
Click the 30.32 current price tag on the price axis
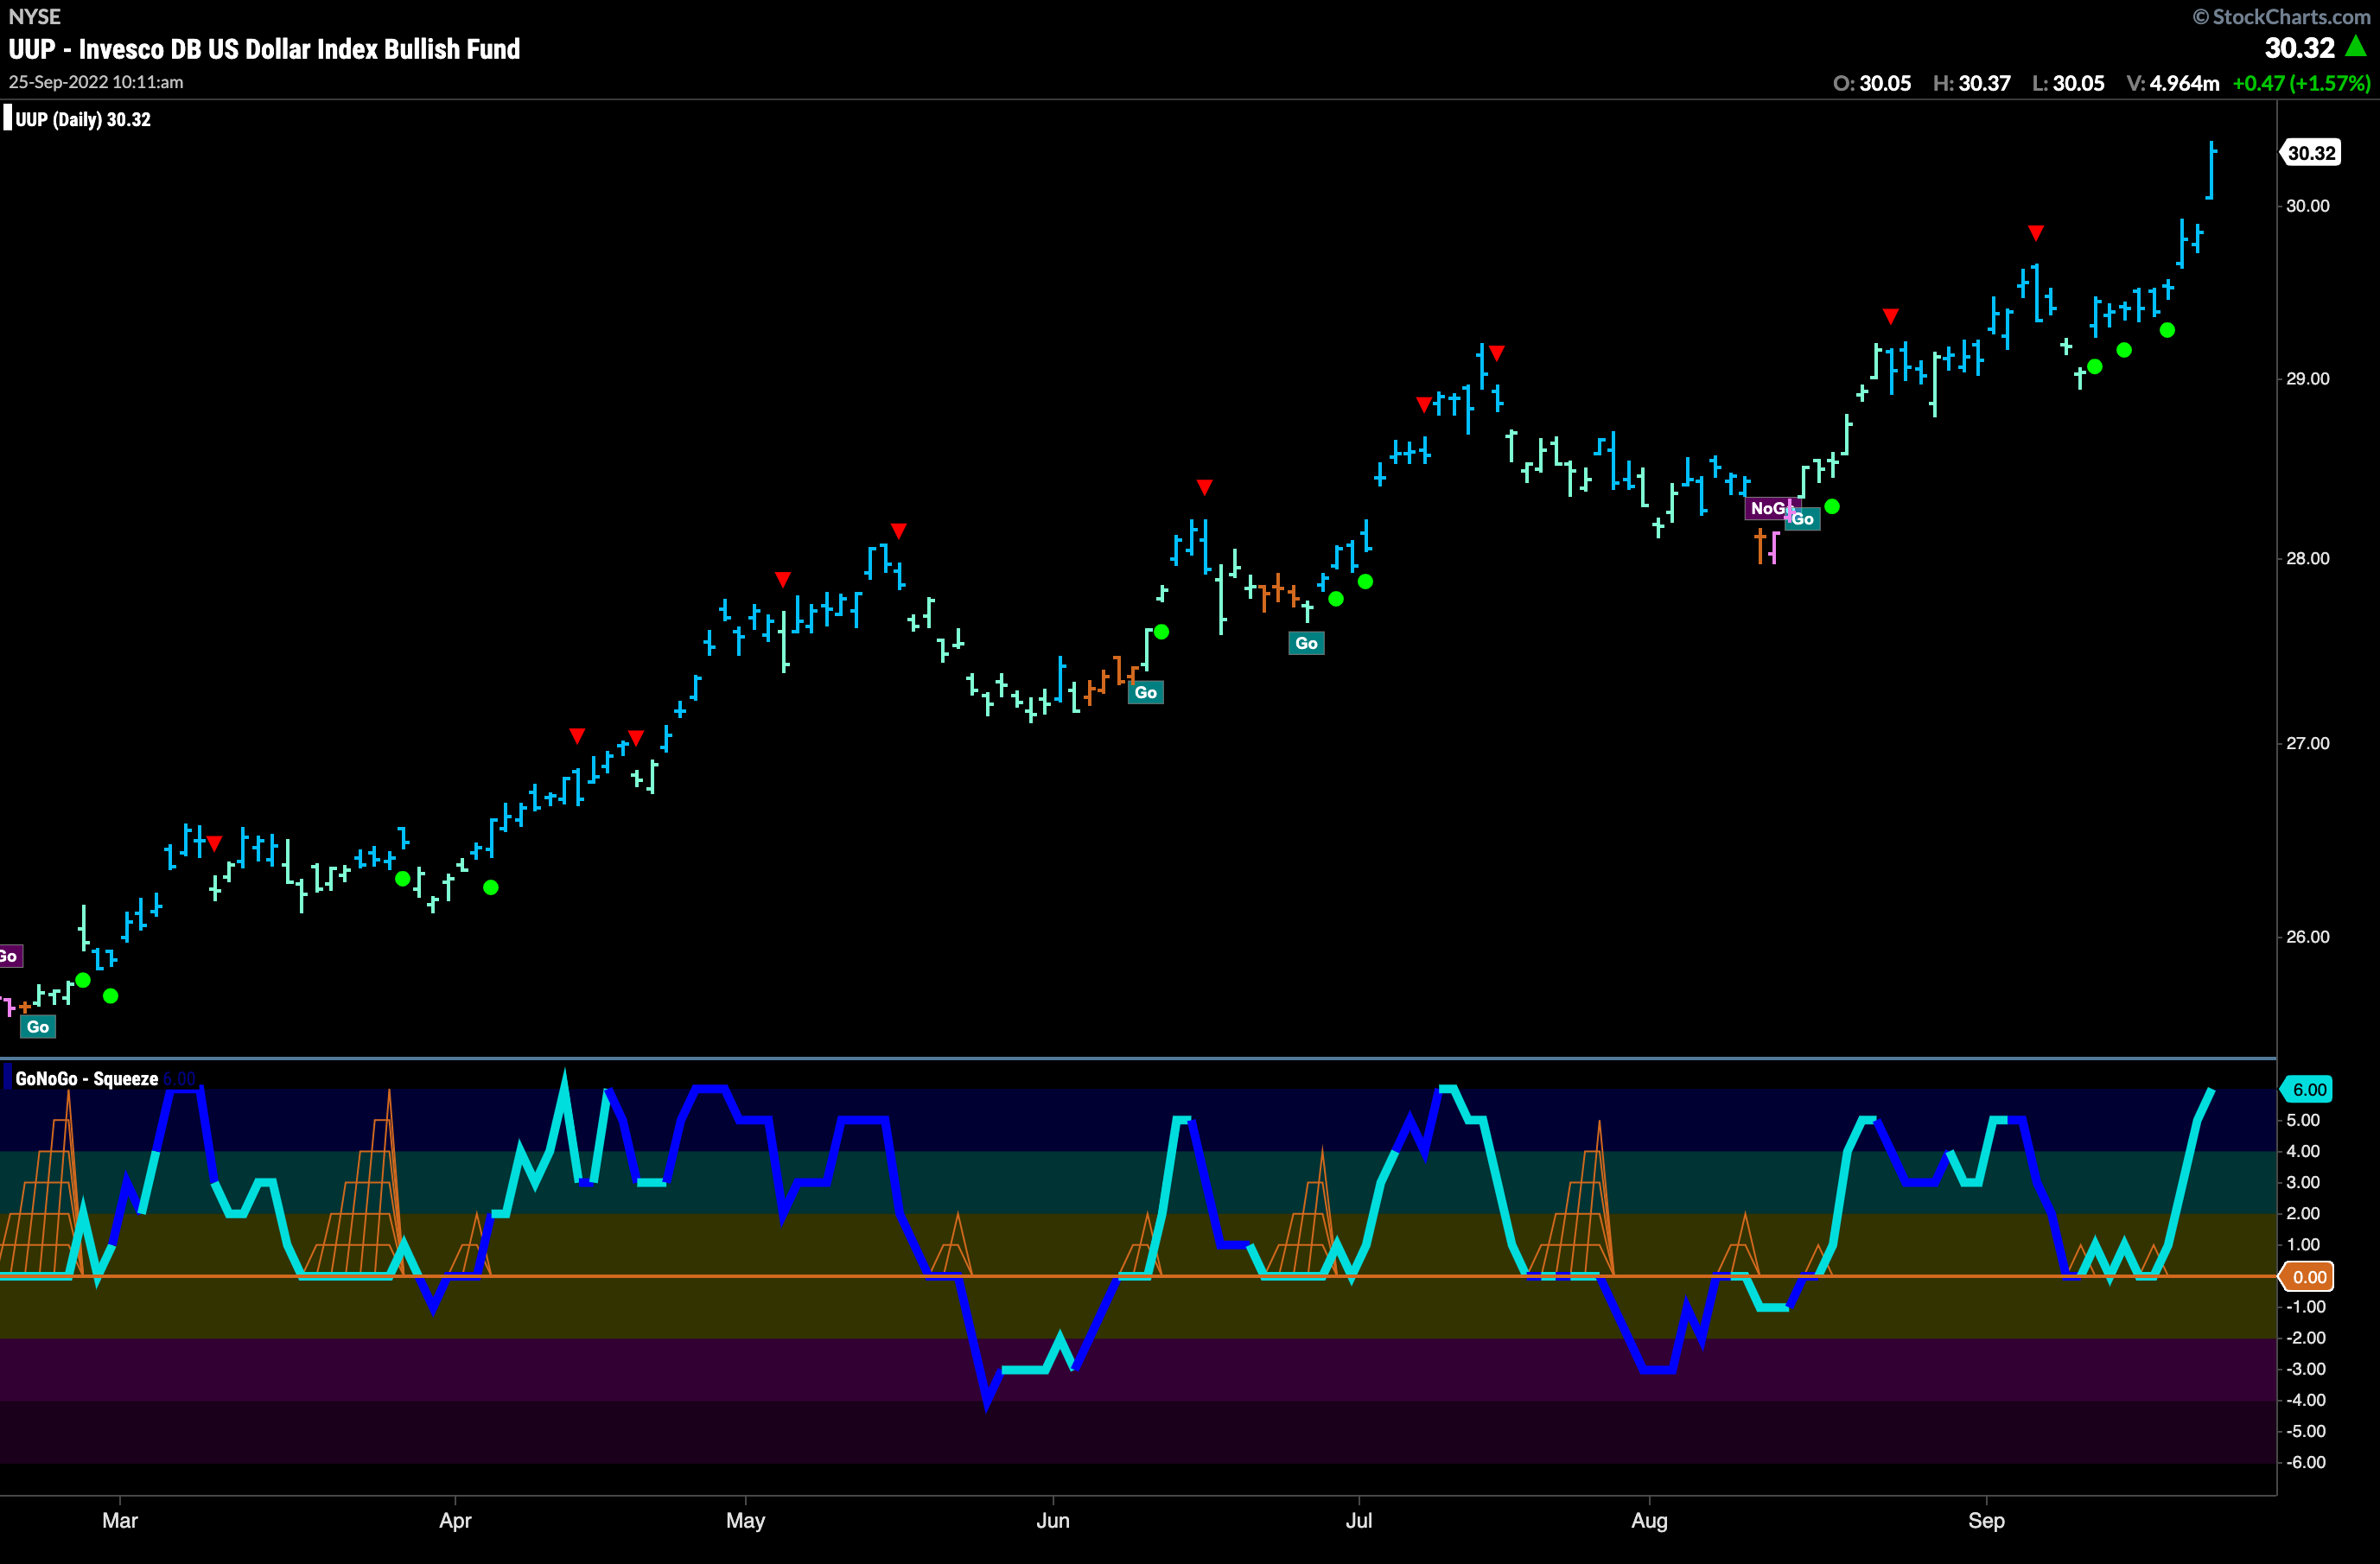(x=2311, y=153)
